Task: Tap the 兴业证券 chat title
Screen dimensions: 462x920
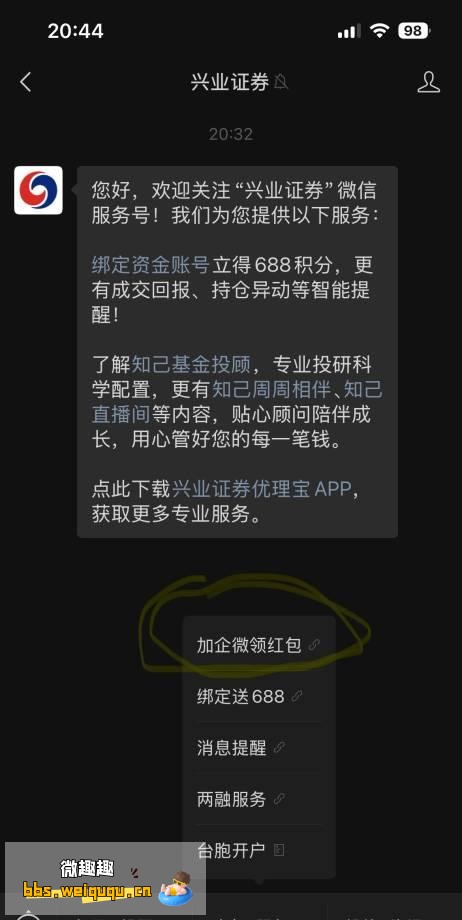Action: [x=230, y=83]
